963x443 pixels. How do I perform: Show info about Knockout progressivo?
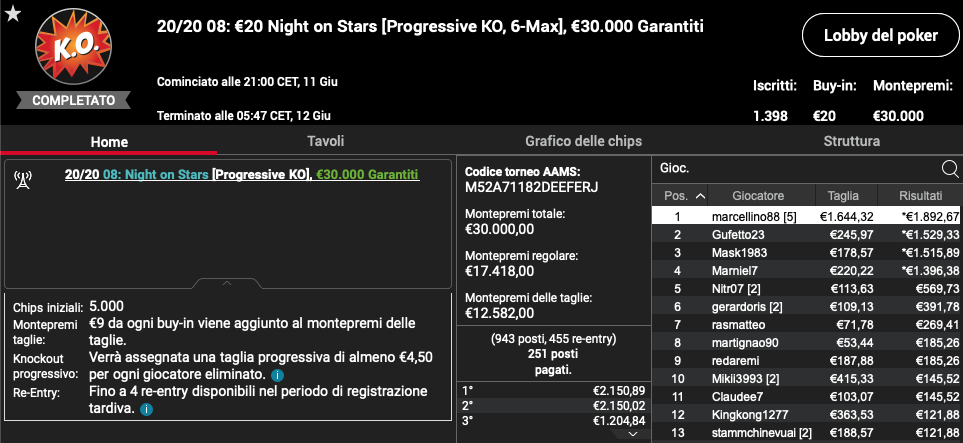[277, 374]
